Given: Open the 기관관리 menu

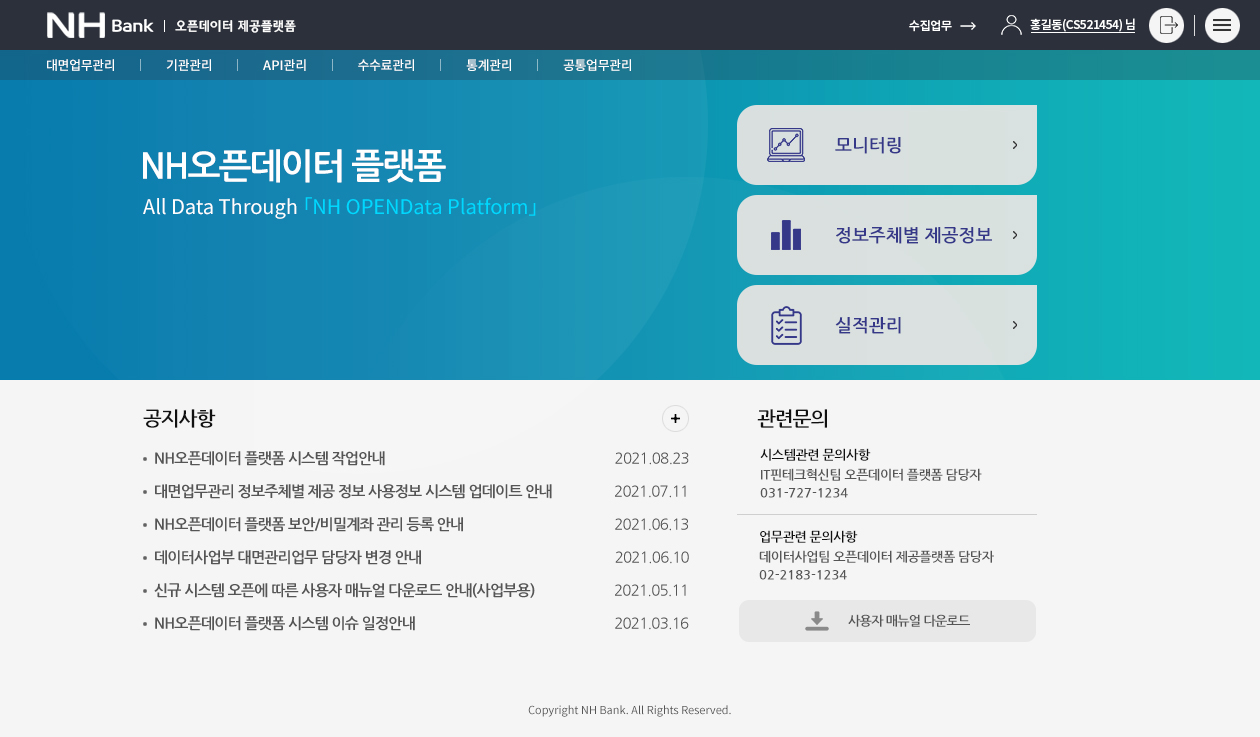Looking at the screenshot, I should pyautogui.click(x=189, y=65).
